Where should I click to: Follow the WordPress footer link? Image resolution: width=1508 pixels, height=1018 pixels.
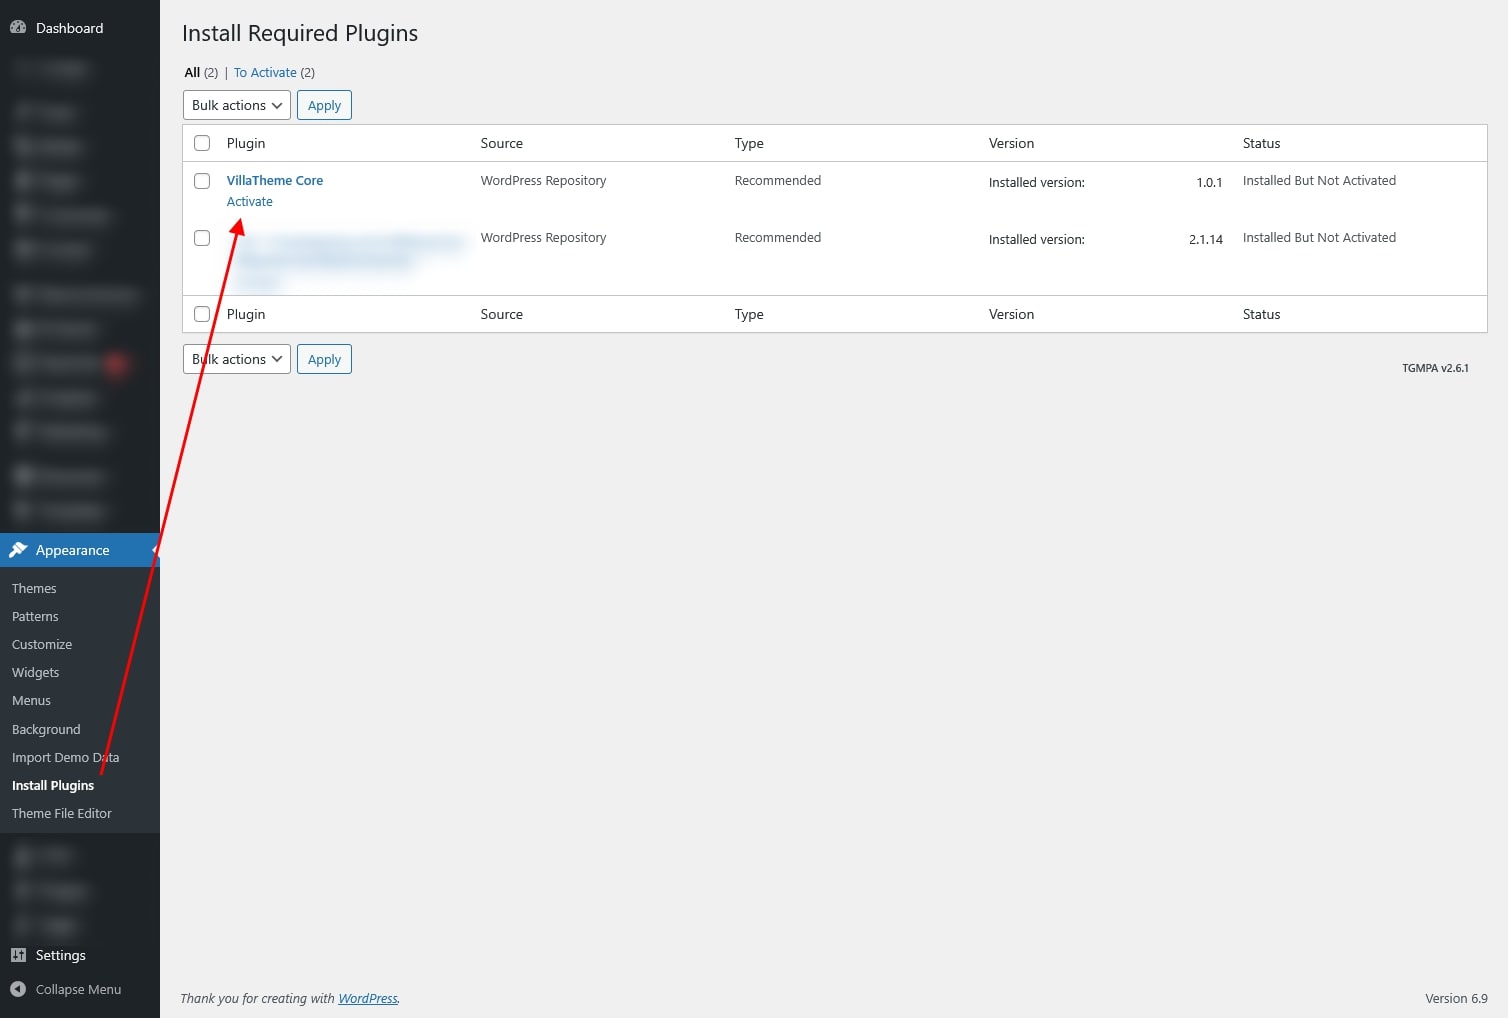367,998
